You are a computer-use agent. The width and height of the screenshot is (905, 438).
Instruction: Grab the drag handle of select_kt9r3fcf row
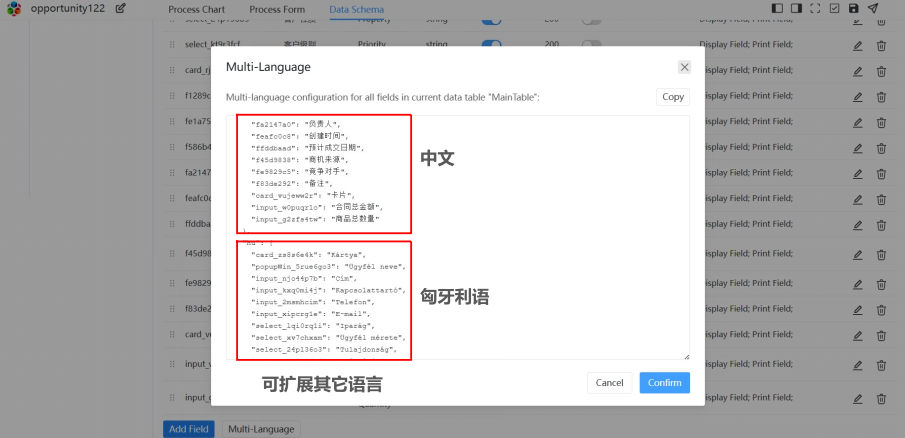pos(172,45)
